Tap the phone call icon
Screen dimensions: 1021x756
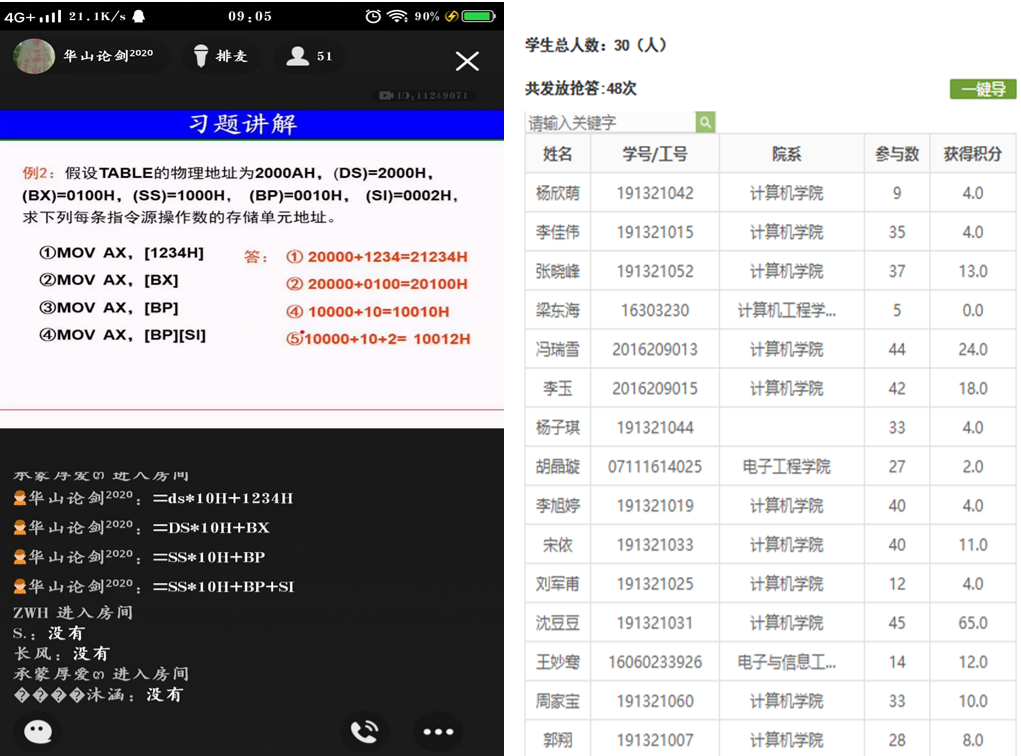coord(365,731)
